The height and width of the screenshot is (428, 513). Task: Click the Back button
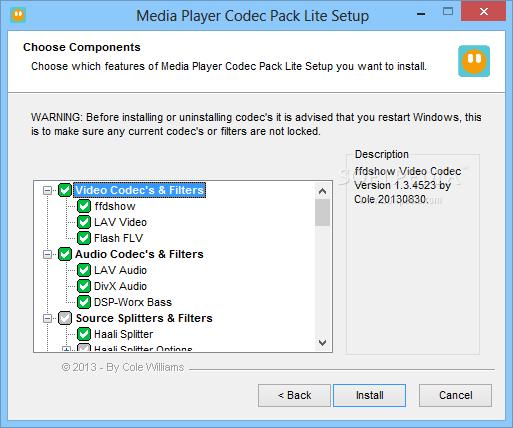pyautogui.click(x=294, y=395)
